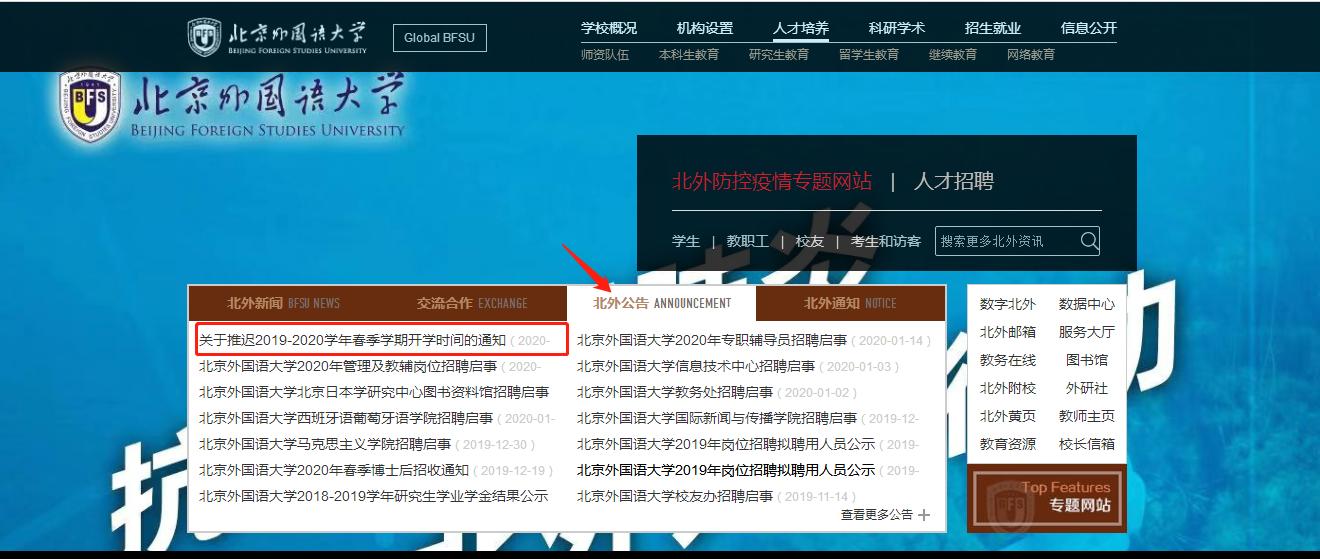1320x559 pixels.
Task: Open 数字北外 quick link
Action: [x=1008, y=304]
